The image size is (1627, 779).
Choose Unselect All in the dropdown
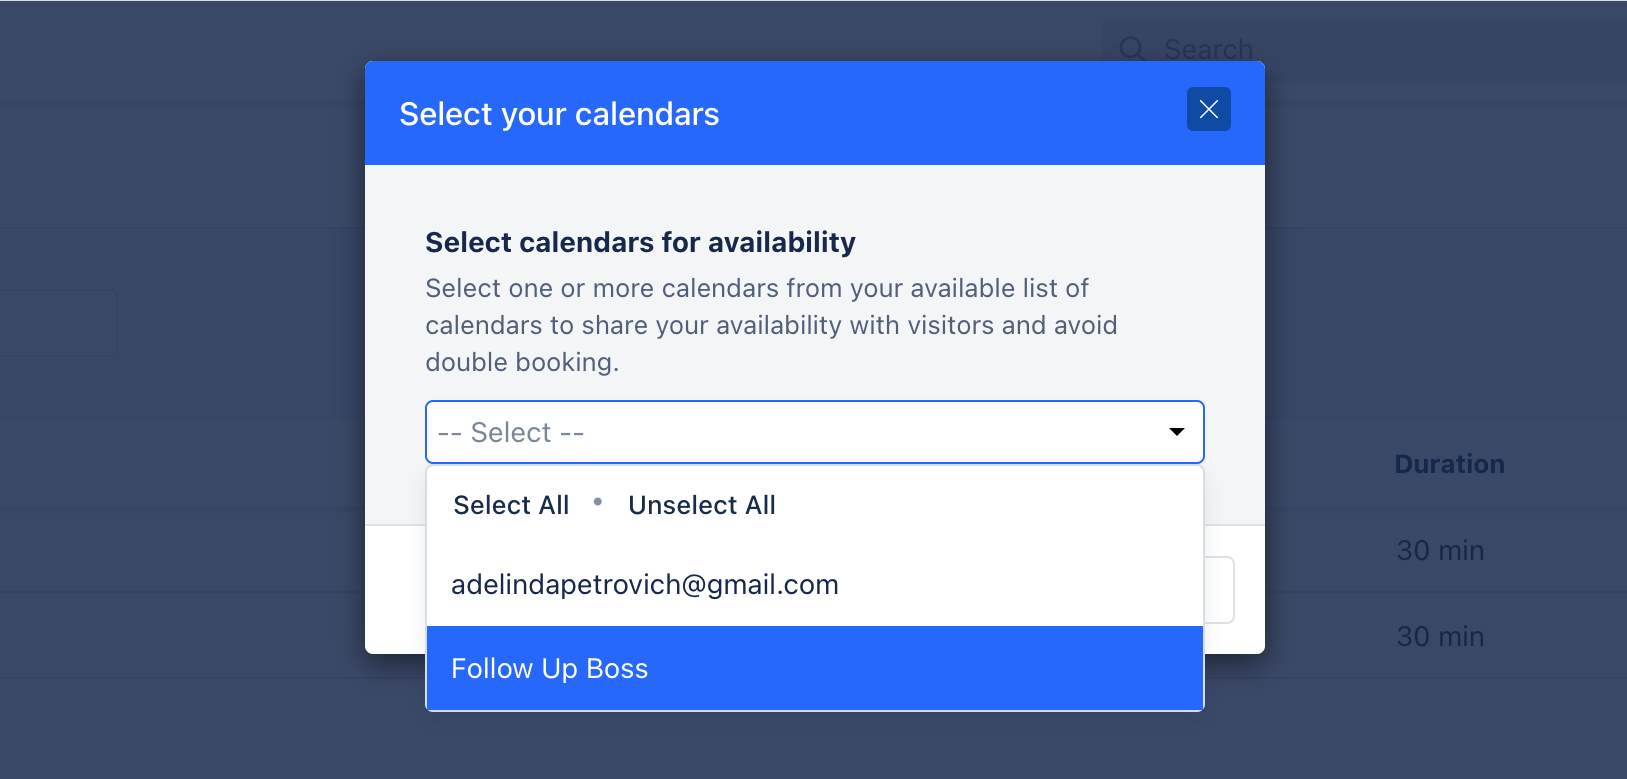[x=702, y=505]
